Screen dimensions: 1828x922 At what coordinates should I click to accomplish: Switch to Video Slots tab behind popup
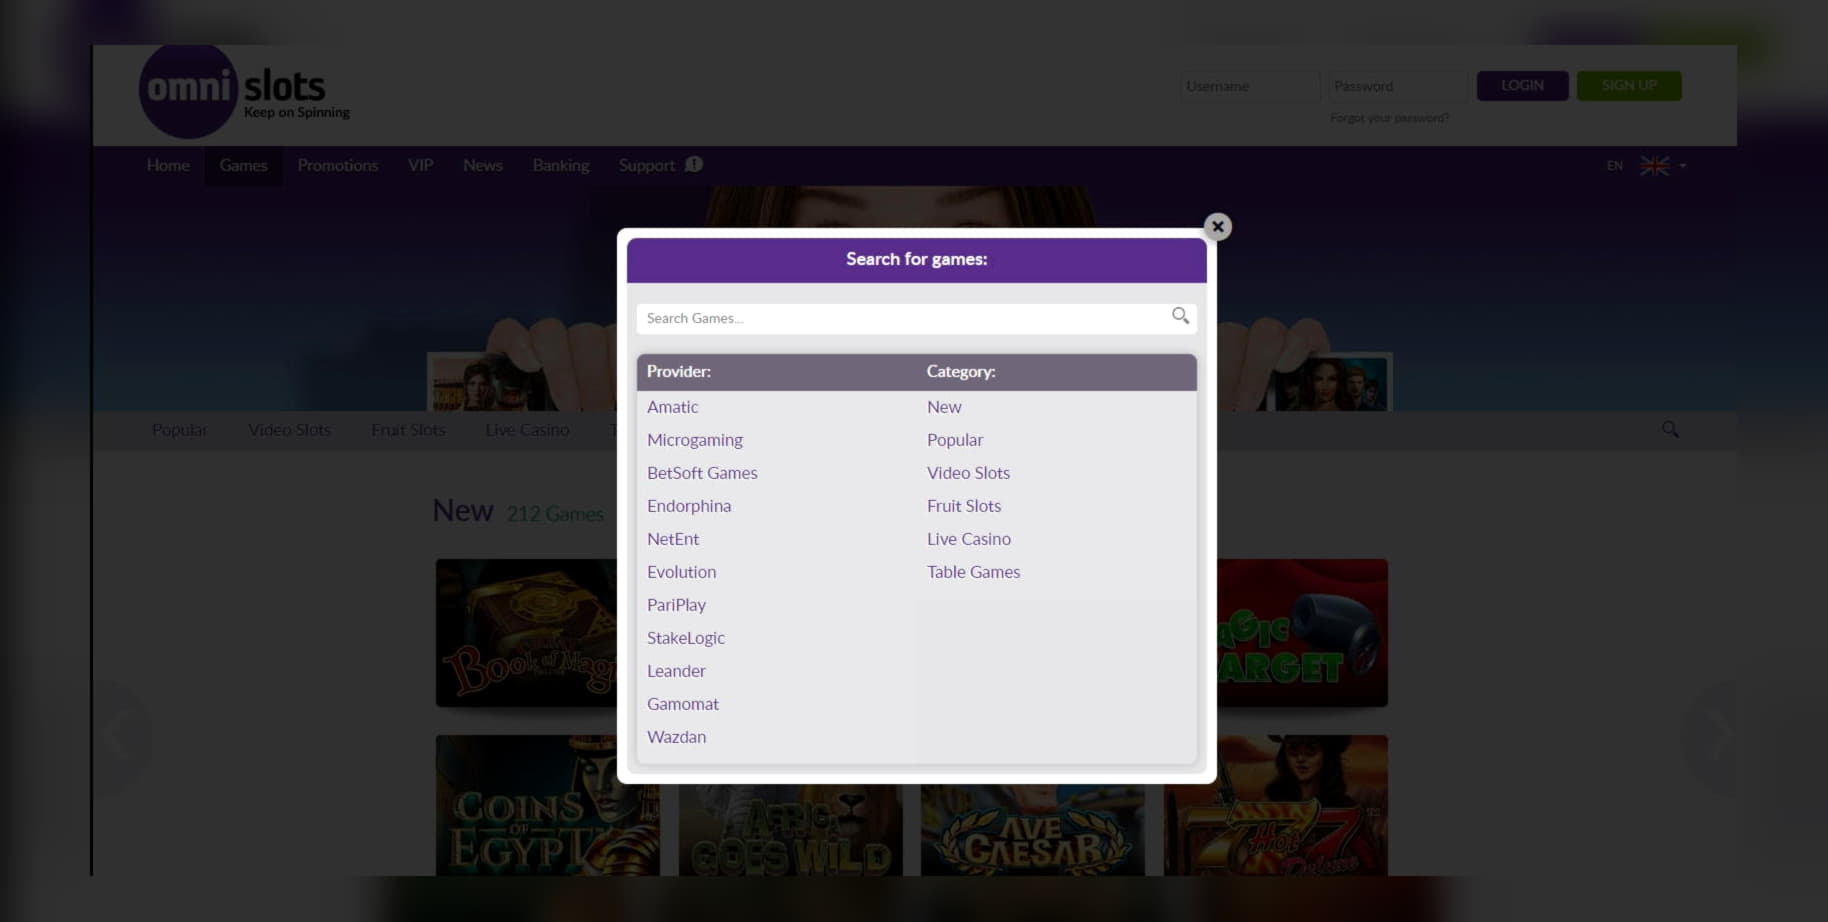click(289, 430)
